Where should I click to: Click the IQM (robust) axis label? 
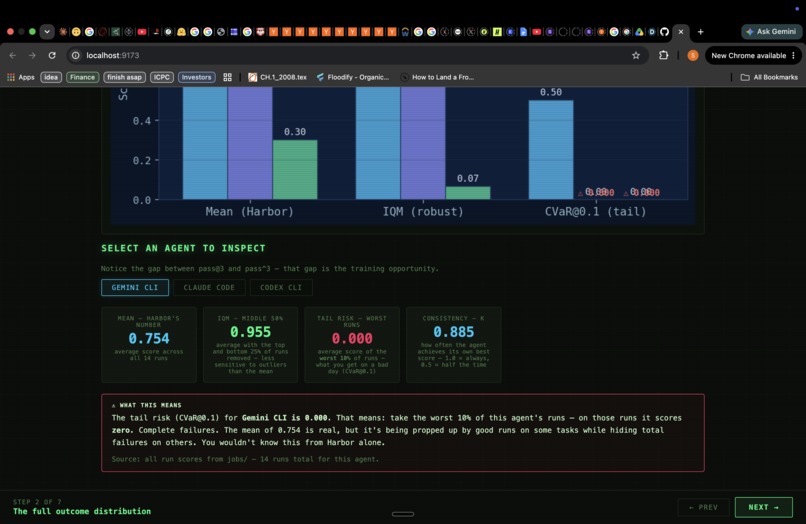click(x=423, y=211)
